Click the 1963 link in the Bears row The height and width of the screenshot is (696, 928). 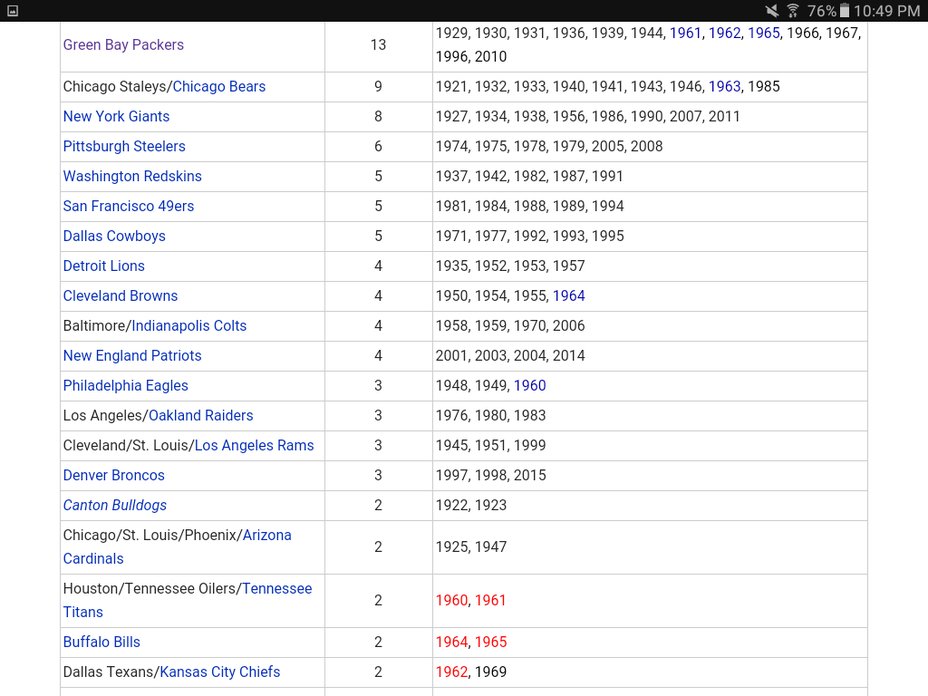click(x=724, y=87)
